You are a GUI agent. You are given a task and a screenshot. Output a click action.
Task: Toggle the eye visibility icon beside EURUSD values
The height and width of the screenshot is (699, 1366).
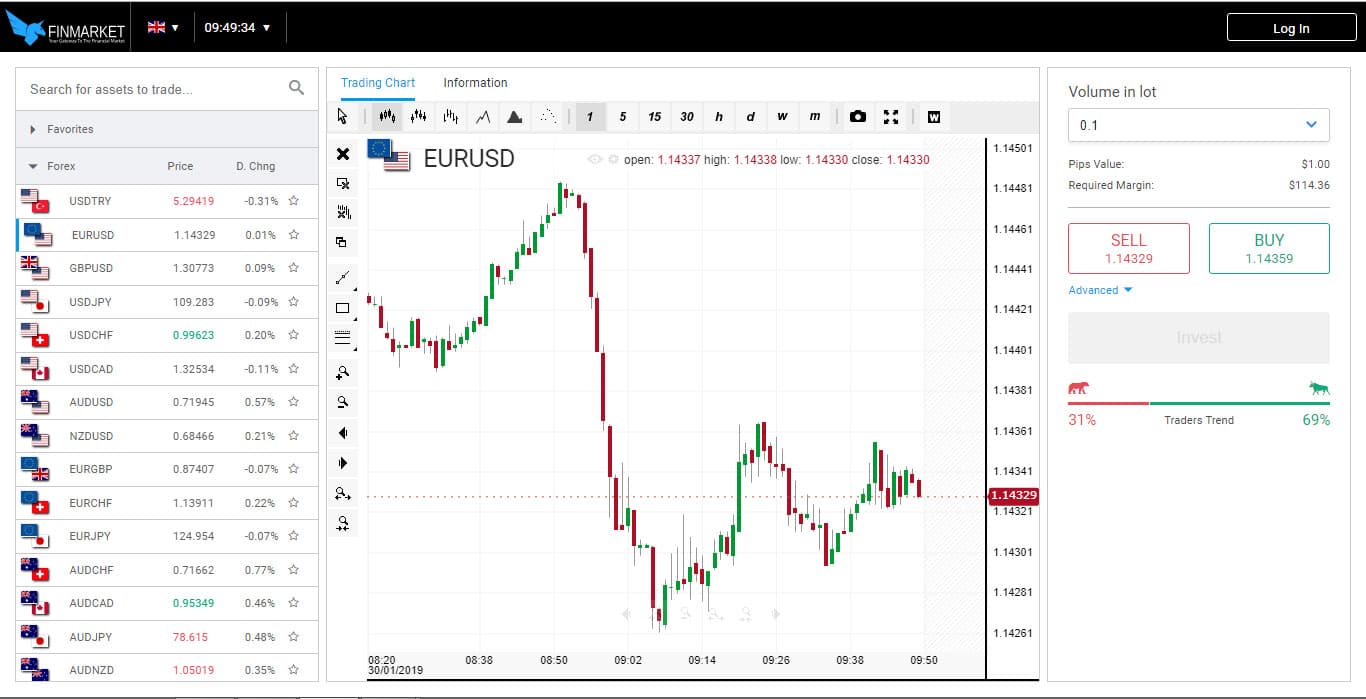tap(595, 160)
